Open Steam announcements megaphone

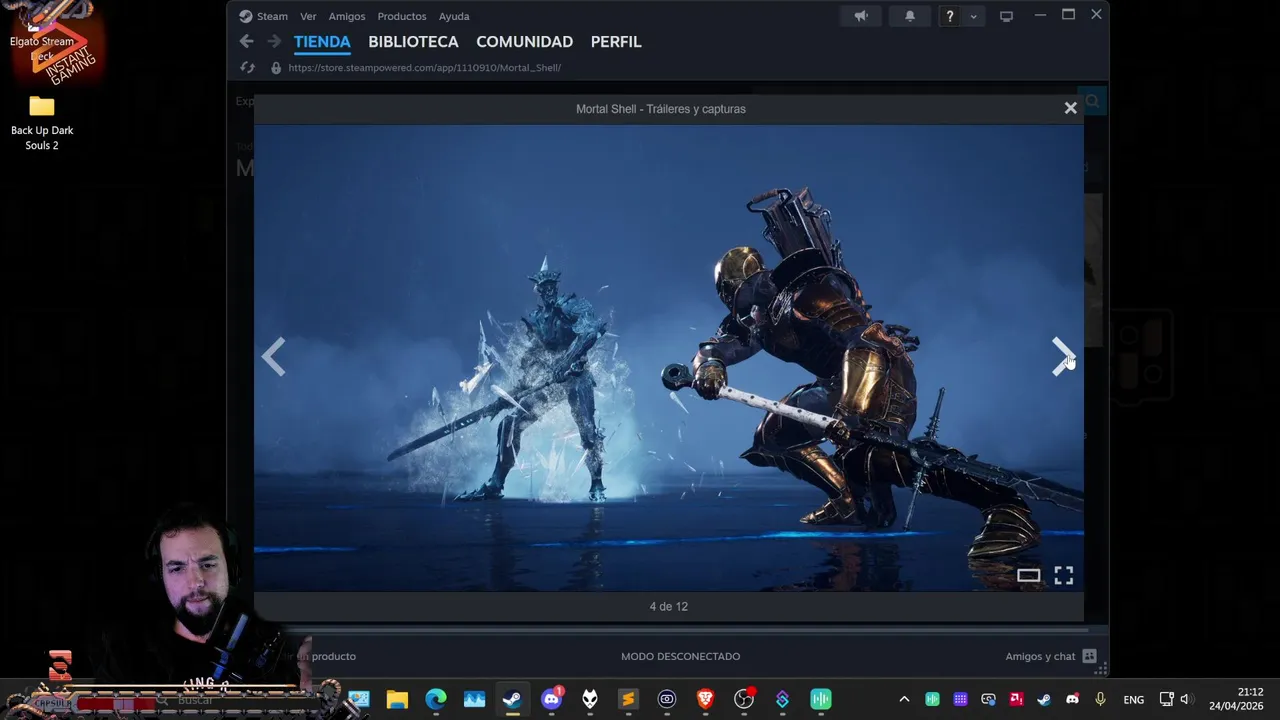click(861, 16)
